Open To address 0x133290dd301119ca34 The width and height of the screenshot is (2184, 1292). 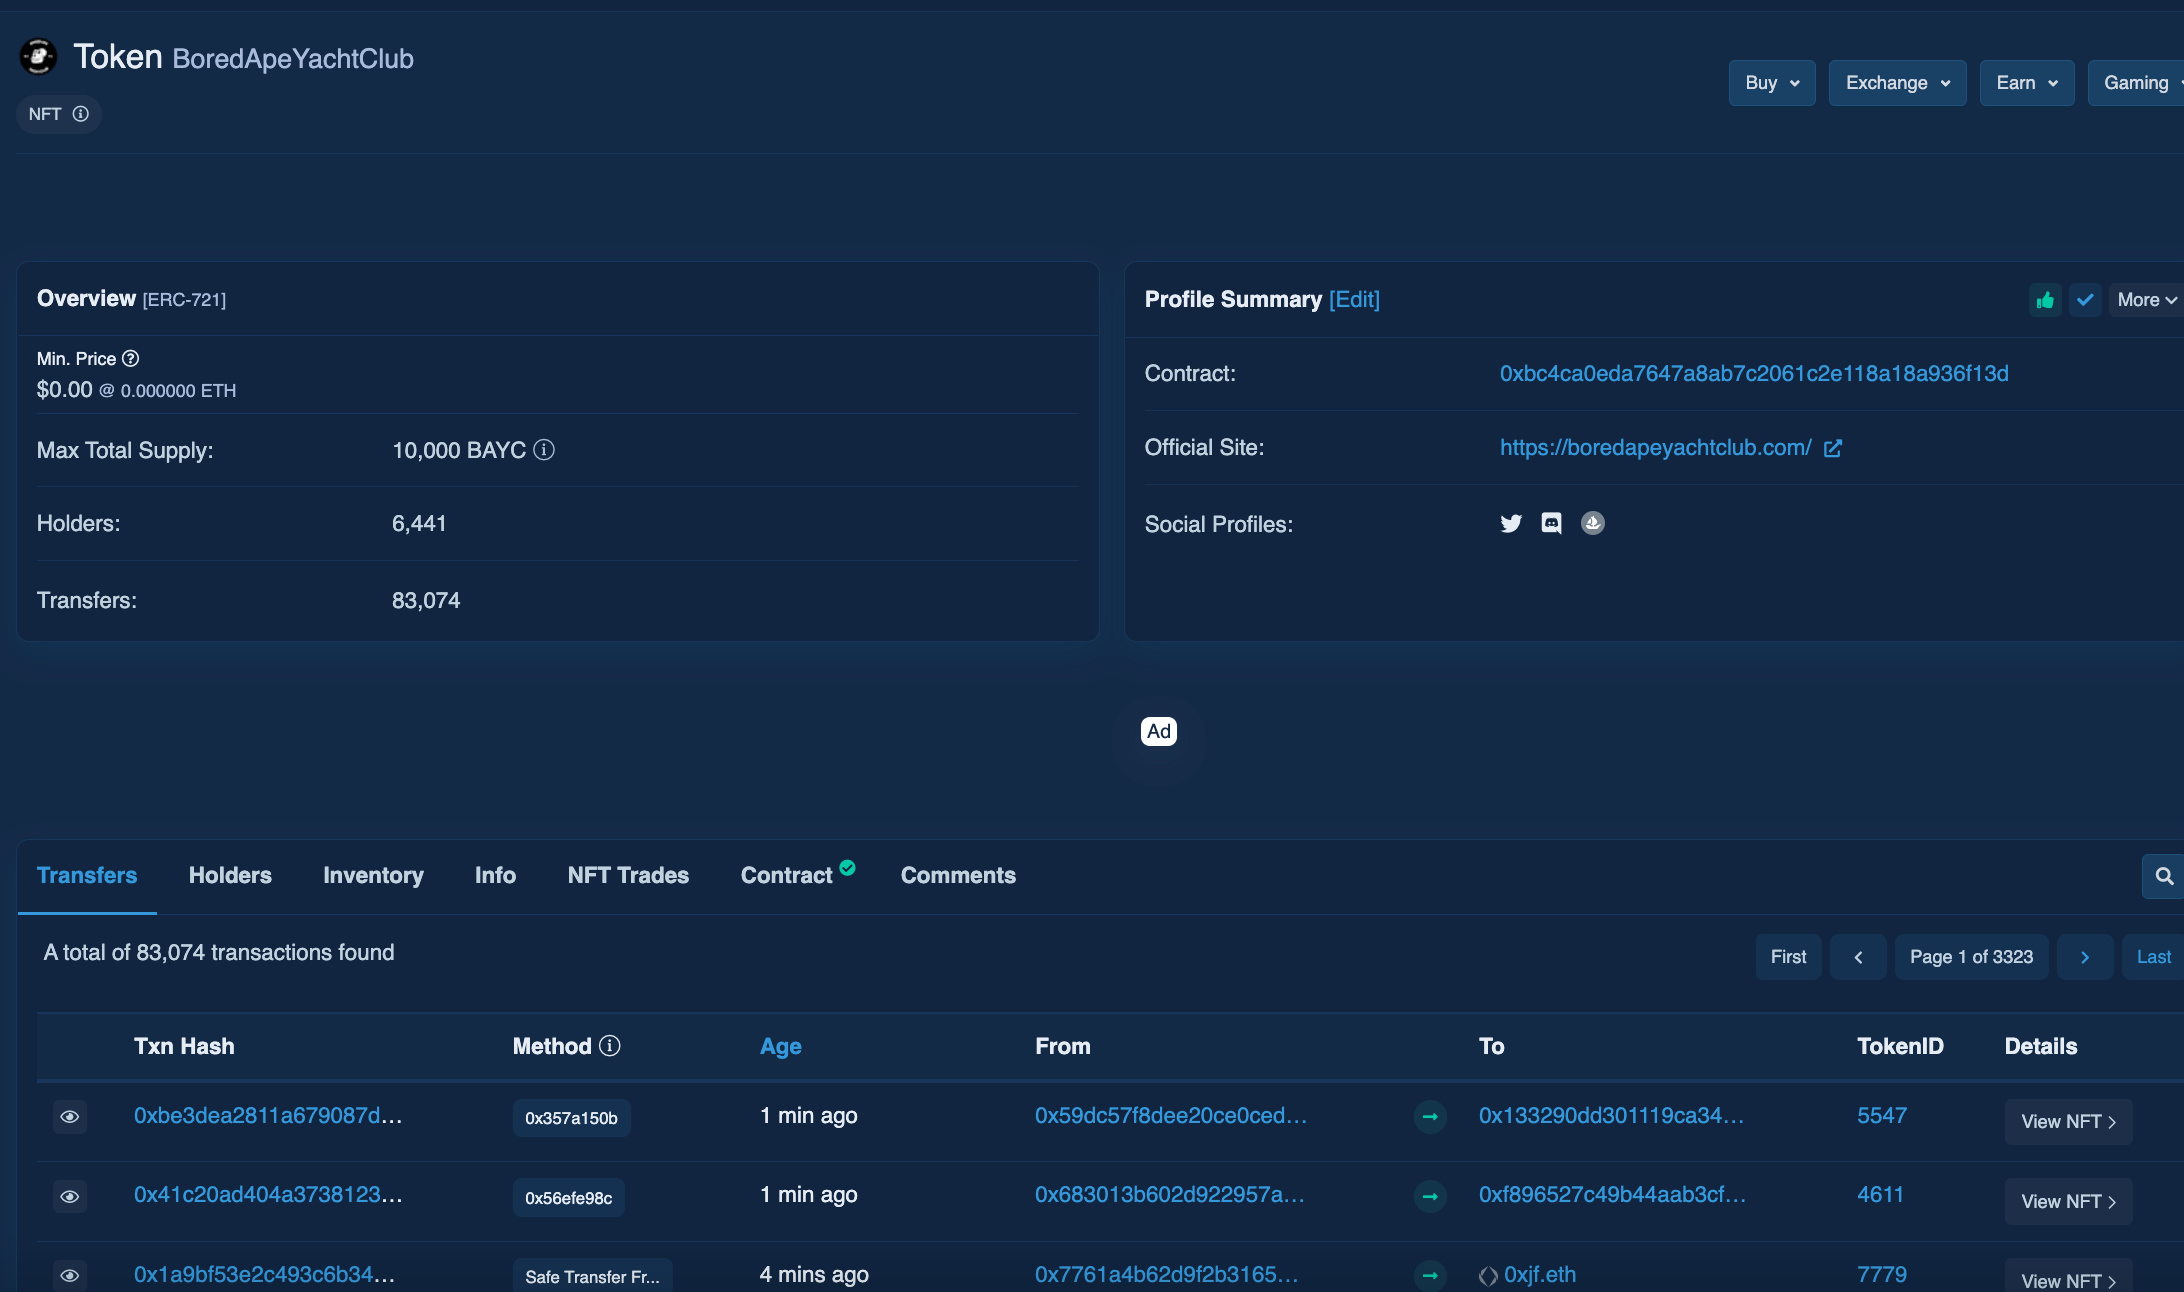(1612, 1115)
